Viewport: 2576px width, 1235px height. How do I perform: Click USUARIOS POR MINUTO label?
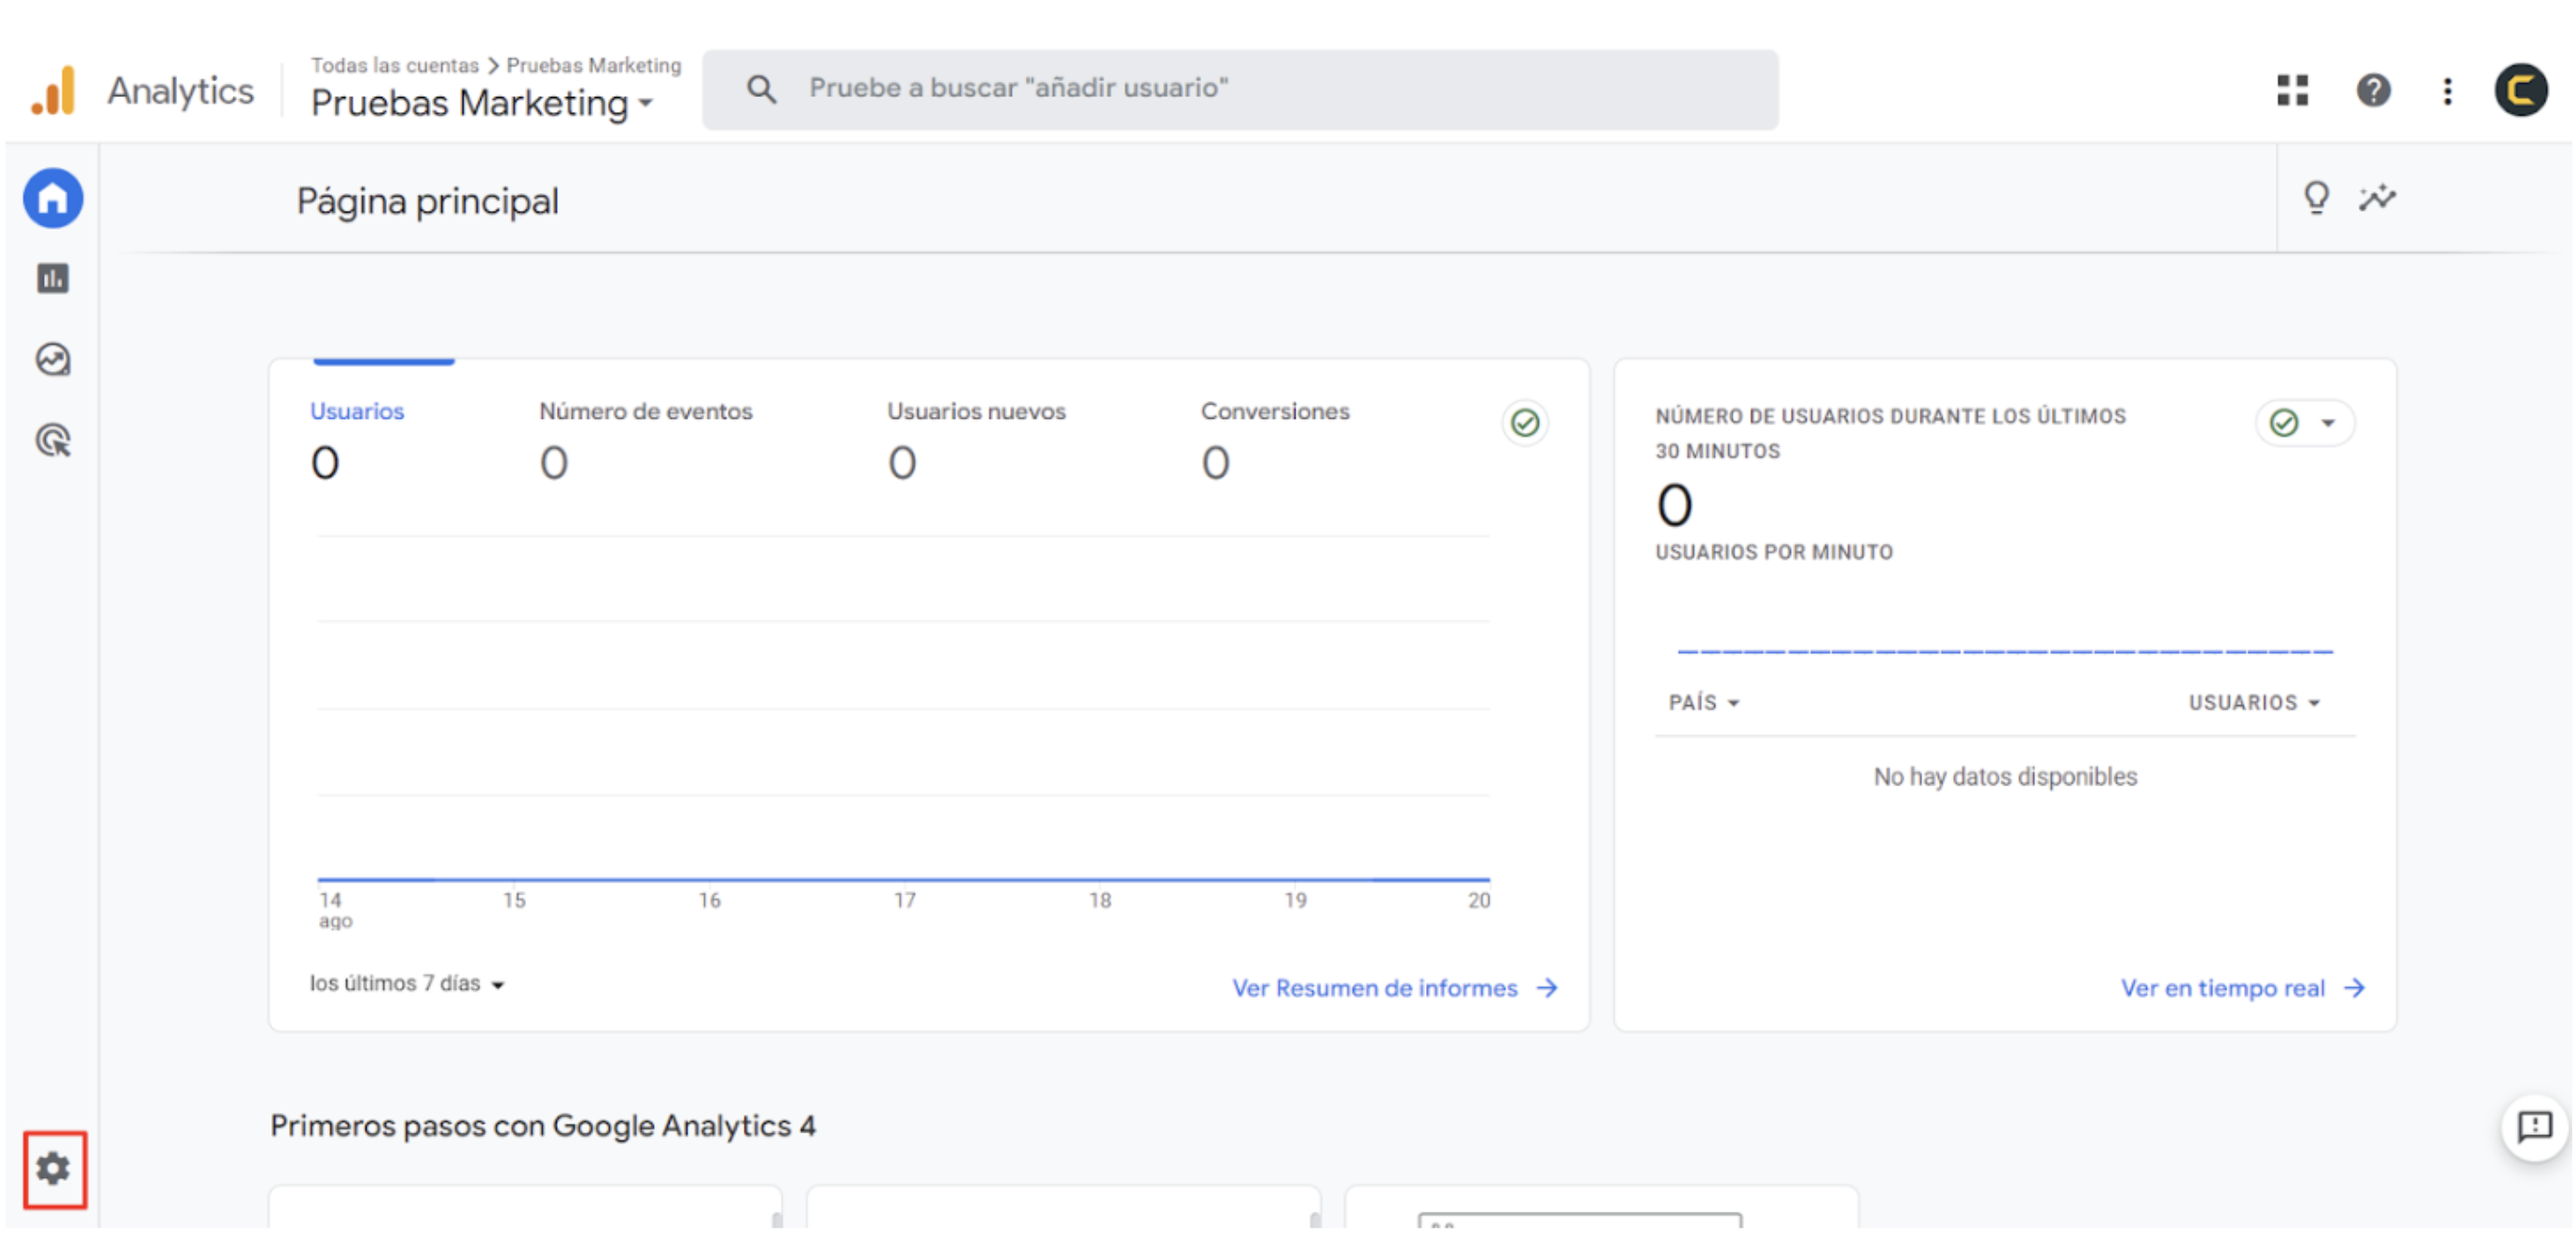(x=1774, y=552)
